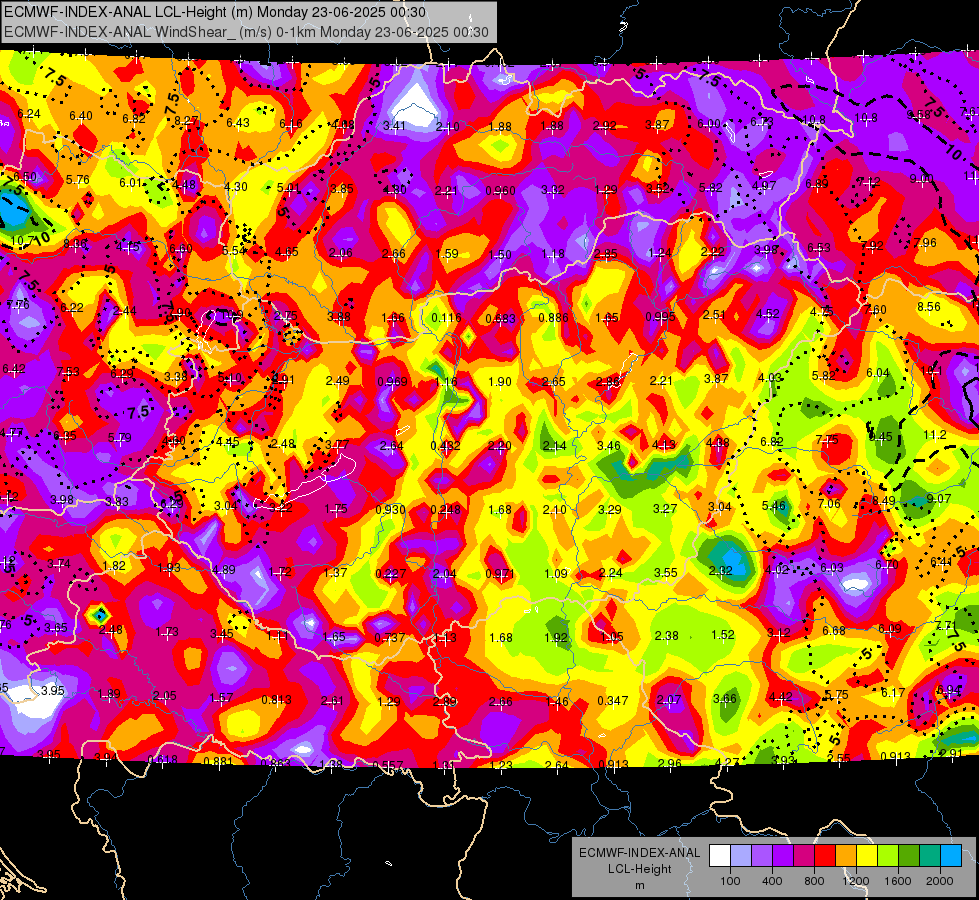Click the legend scale label 800
Viewport: 979px width, 900px height.
click(x=814, y=881)
